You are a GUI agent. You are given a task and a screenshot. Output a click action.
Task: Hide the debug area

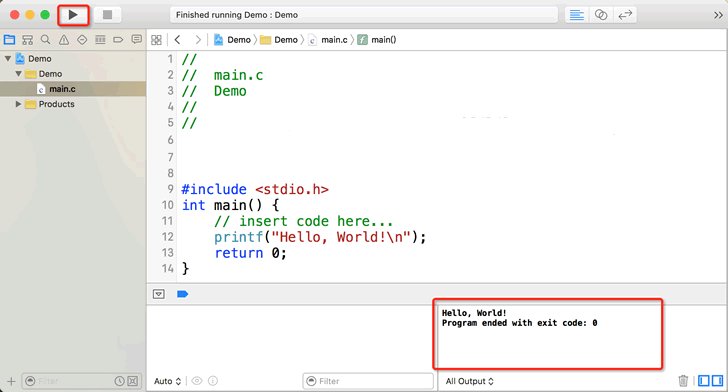coord(159,294)
